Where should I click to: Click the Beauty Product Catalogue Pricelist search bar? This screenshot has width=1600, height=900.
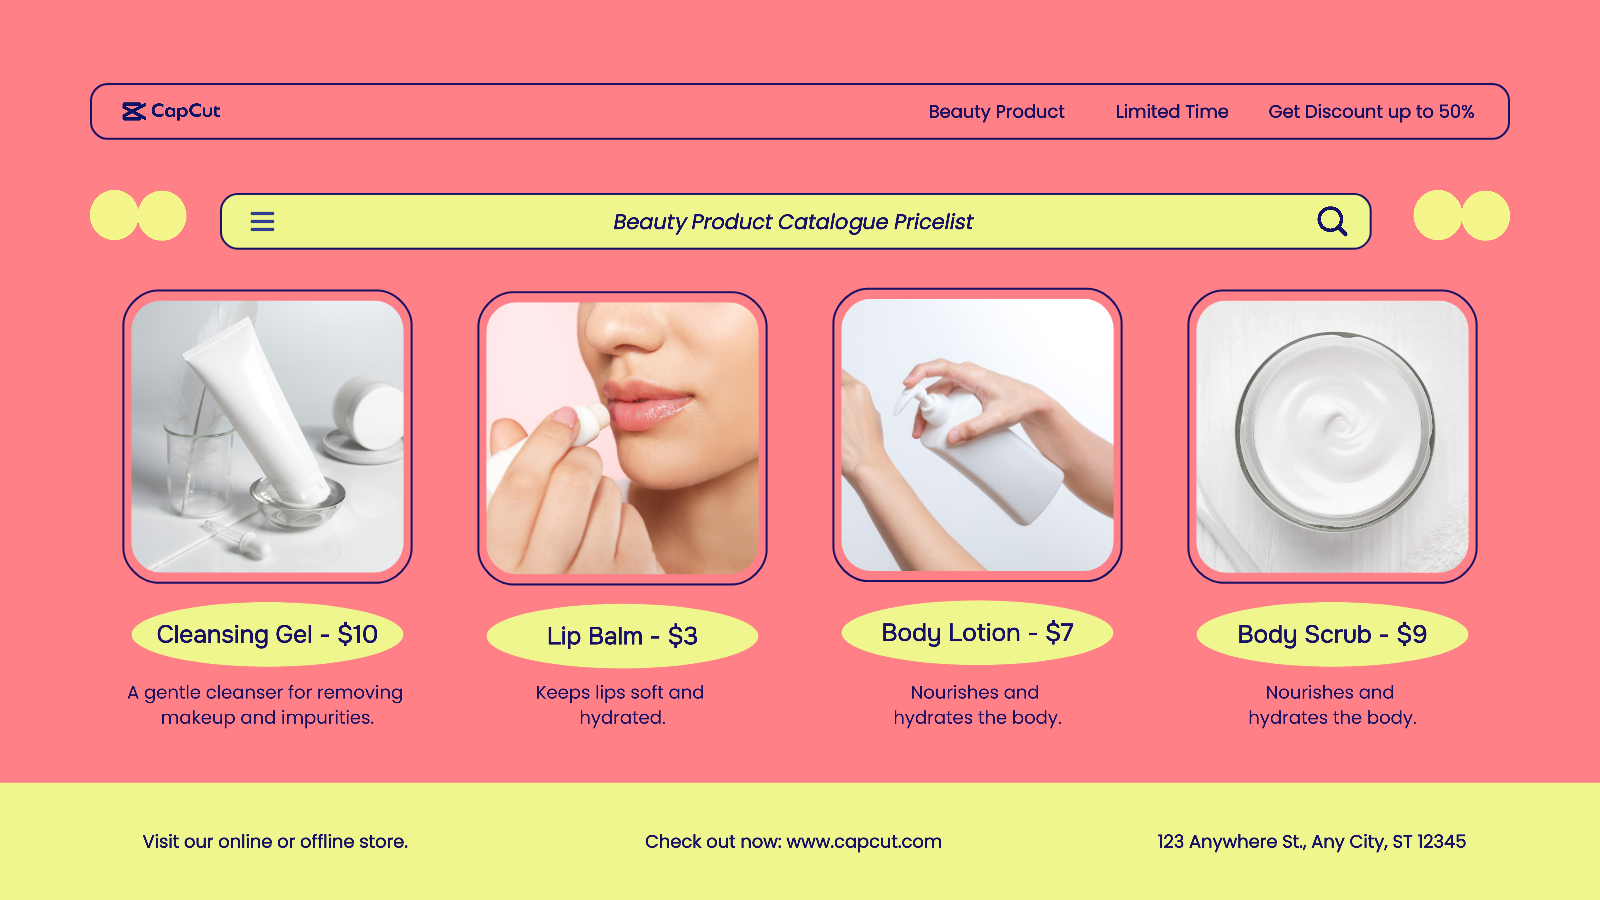[x=795, y=221]
